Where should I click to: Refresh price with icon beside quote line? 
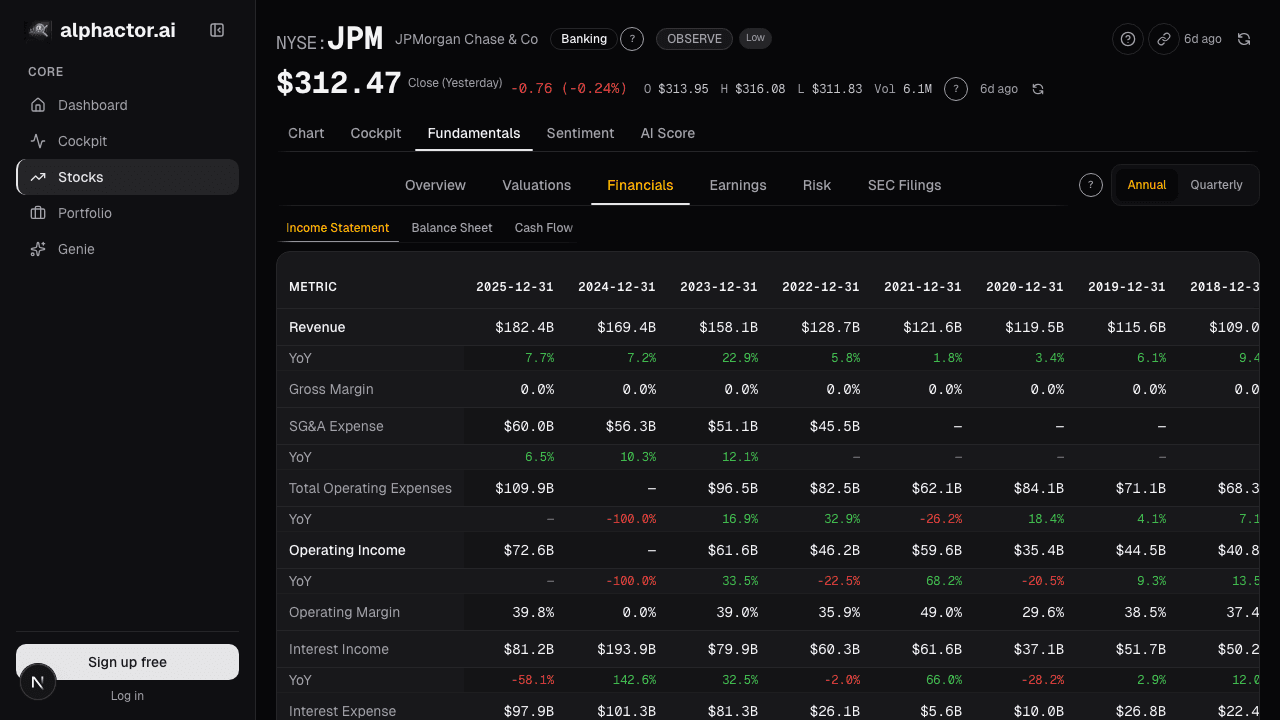point(1038,89)
